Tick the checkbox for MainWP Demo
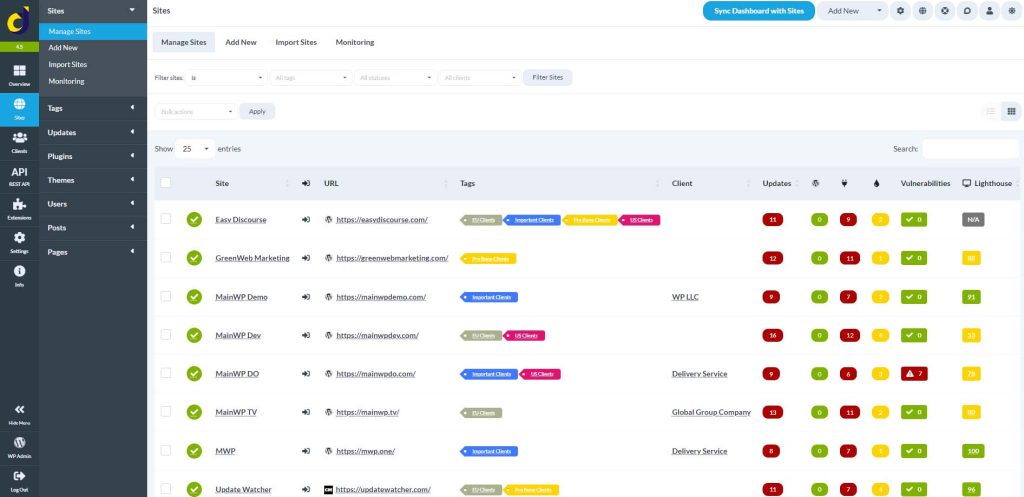This screenshot has width=1024, height=497. (166, 297)
